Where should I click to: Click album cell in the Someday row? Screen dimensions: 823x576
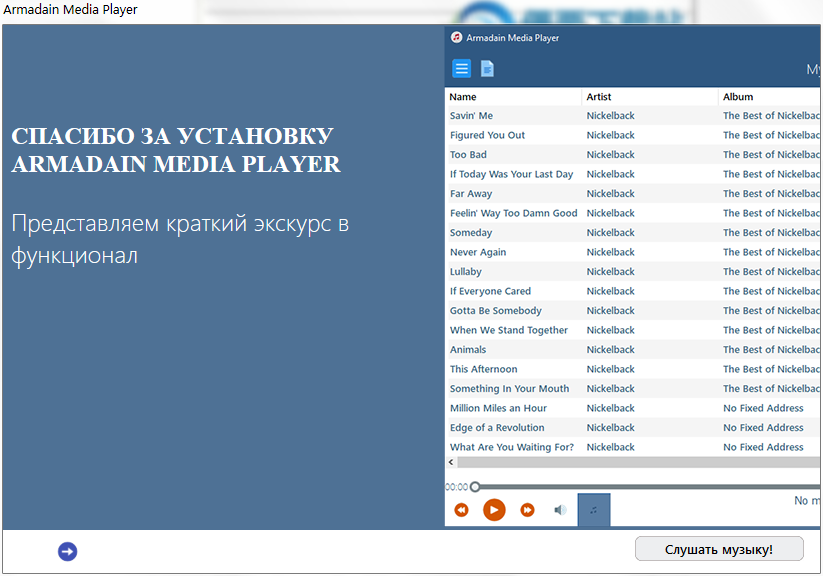point(771,233)
